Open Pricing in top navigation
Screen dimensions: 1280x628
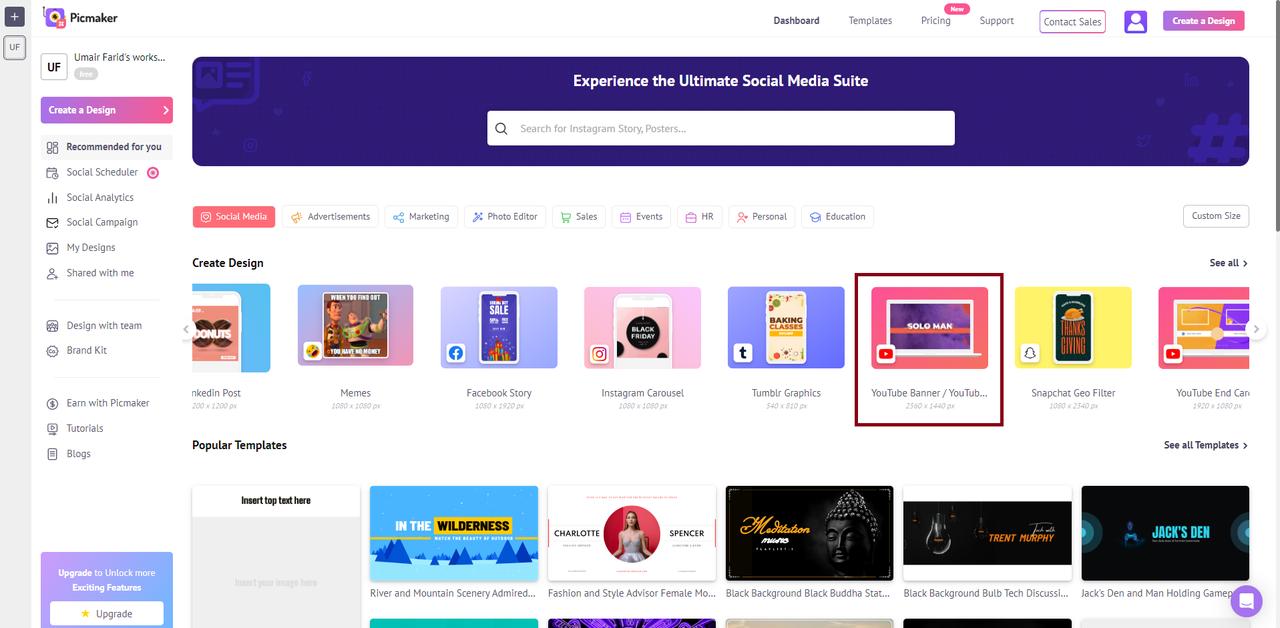click(936, 21)
